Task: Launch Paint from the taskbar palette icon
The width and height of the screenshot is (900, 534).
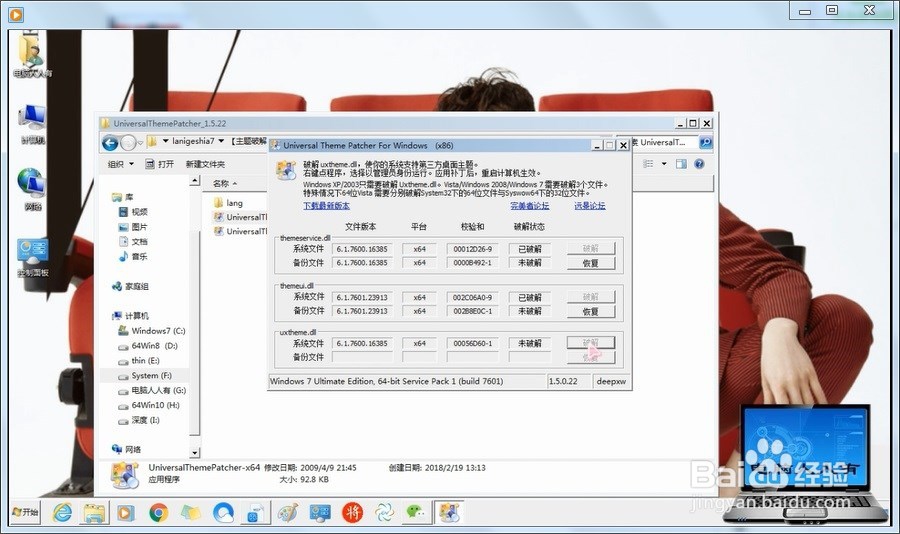Action: (x=288, y=512)
